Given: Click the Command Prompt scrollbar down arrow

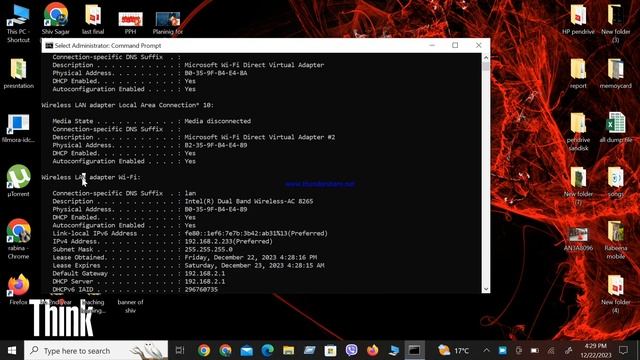Looking at the screenshot, I should coord(486,289).
